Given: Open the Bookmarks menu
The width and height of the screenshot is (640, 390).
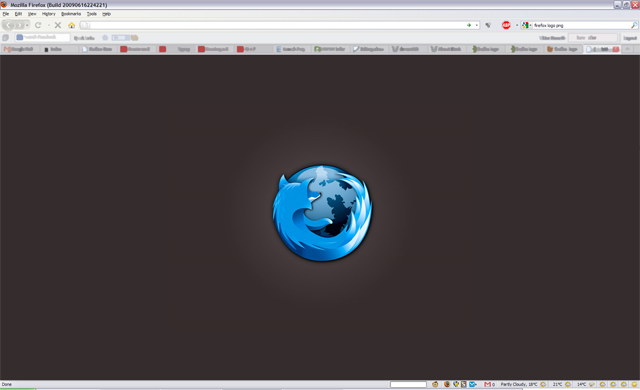Looking at the screenshot, I should tap(71, 14).
